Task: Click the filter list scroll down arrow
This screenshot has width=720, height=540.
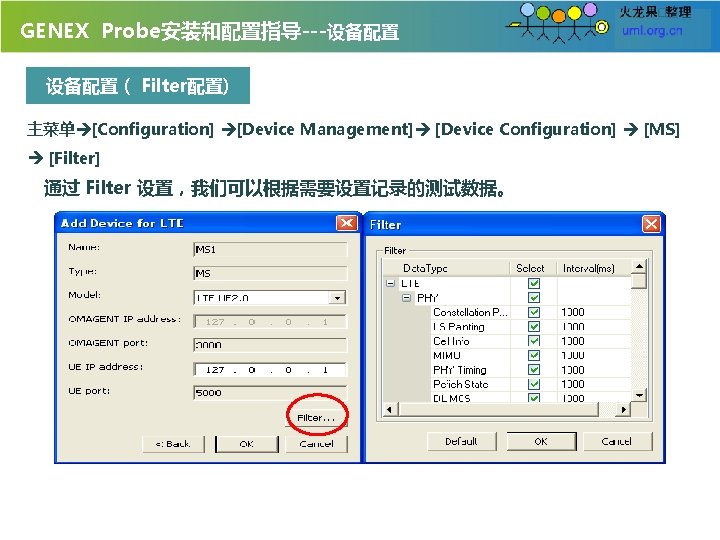Action: (x=639, y=394)
